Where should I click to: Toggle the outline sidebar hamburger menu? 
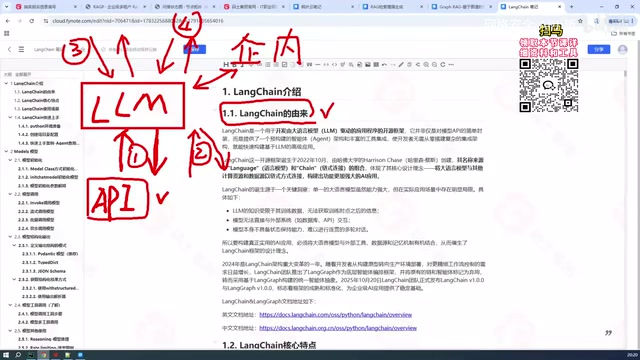coord(21,49)
